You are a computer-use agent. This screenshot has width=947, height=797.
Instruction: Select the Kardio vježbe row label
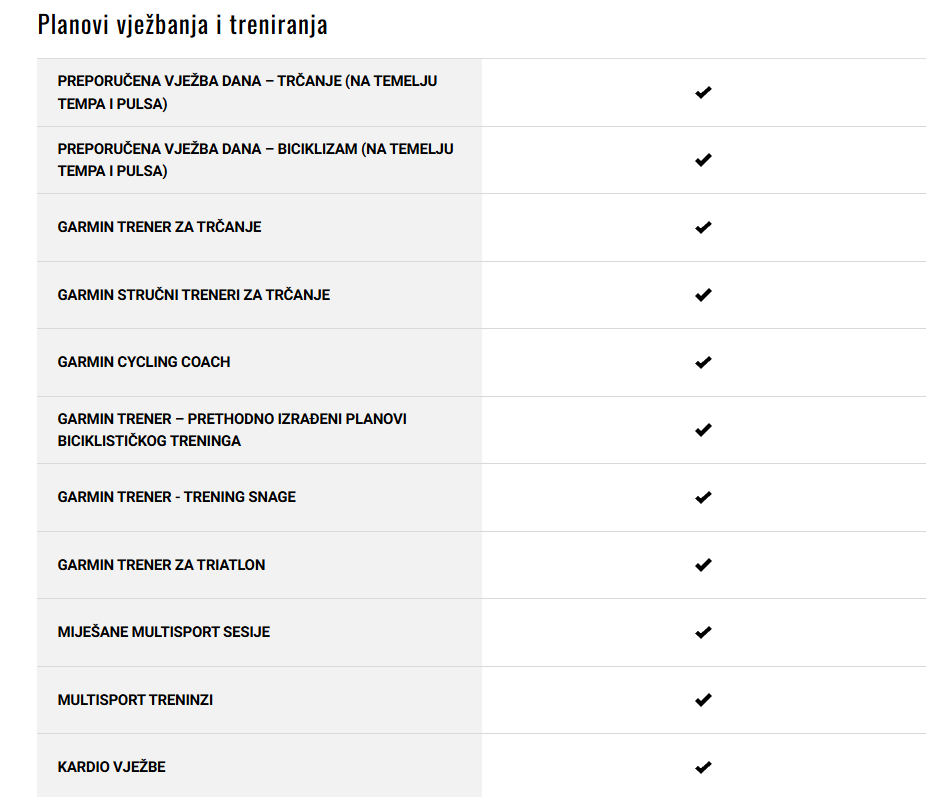tap(111, 767)
